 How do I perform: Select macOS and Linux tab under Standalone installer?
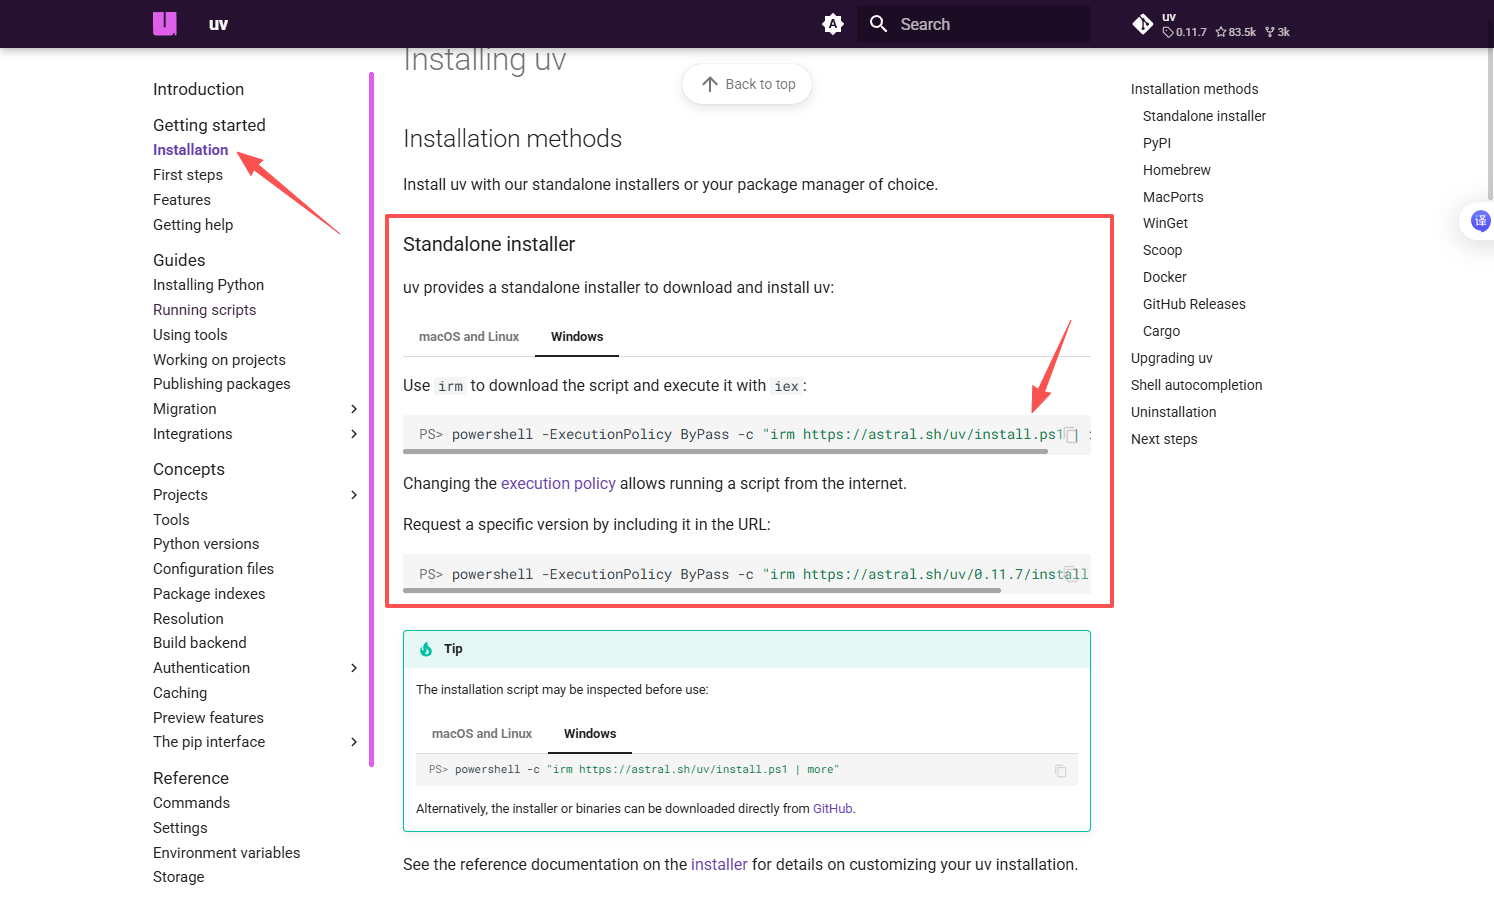pos(469,337)
